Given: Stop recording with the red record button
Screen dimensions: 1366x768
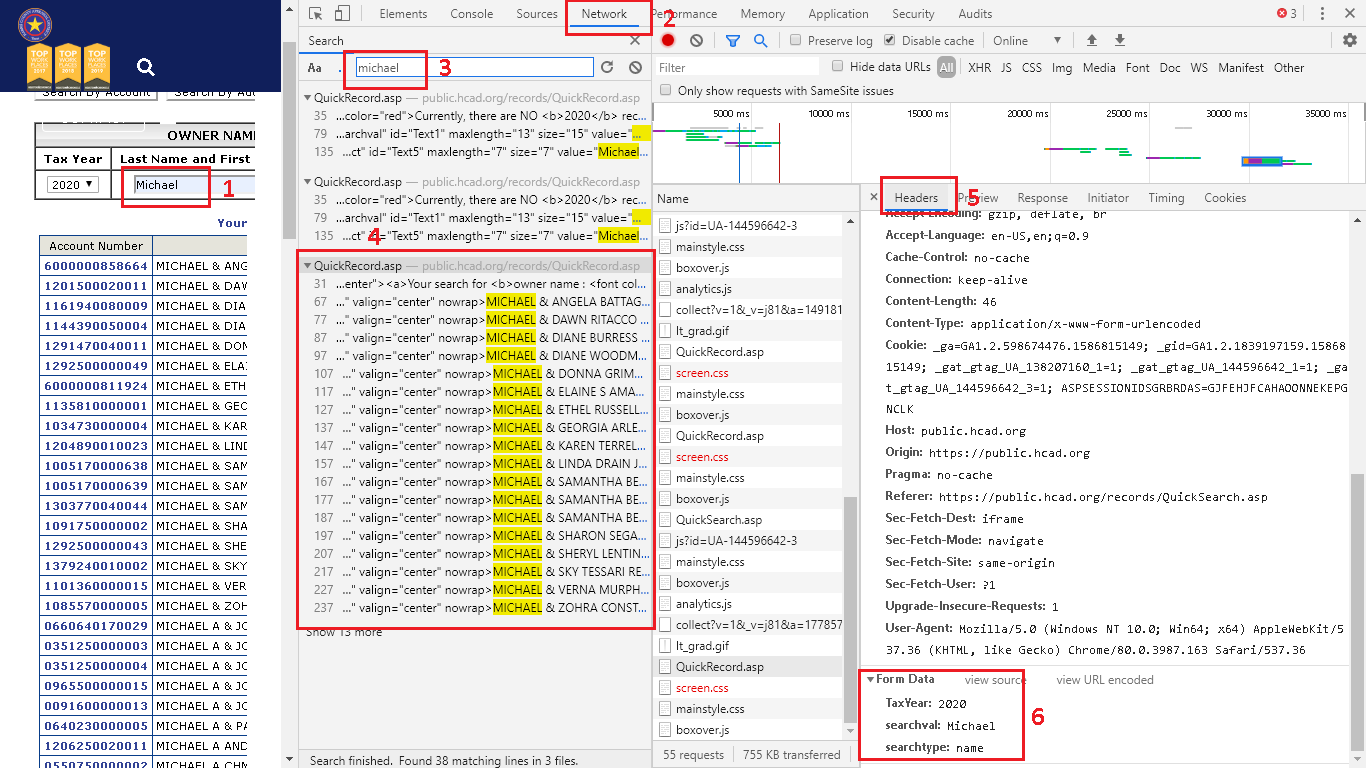Looking at the screenshot, I should [668, 41].
